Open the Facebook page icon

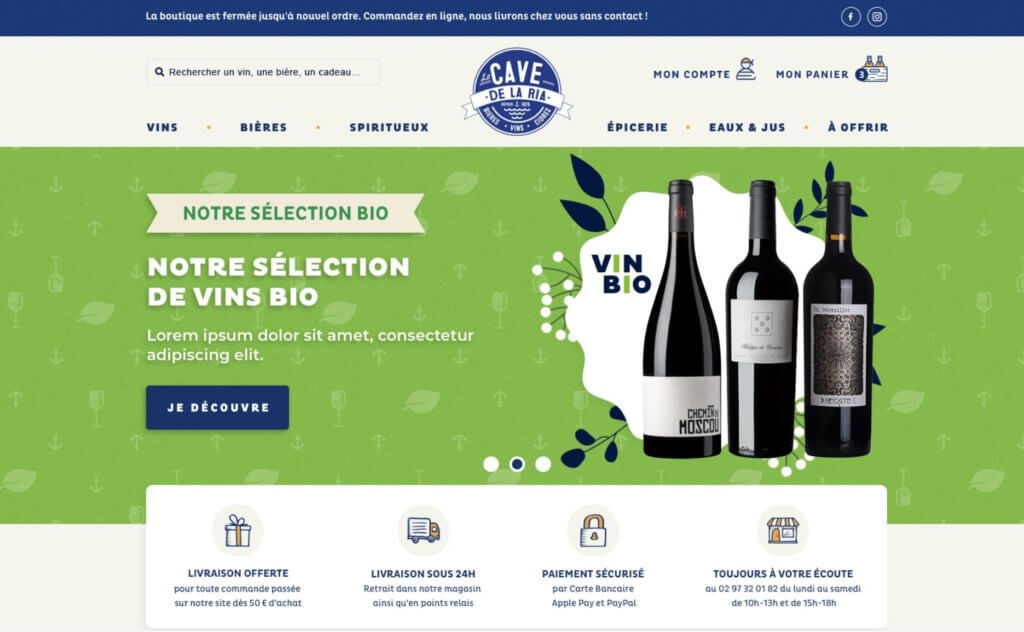point(850,17)
